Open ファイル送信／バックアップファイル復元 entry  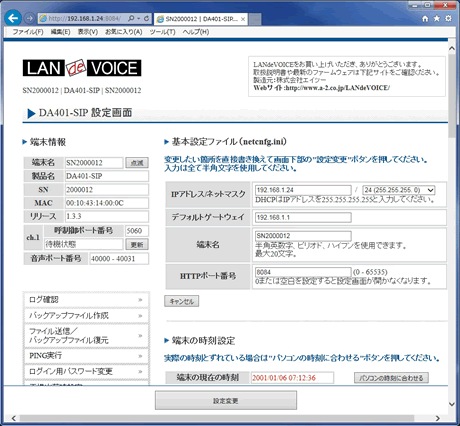point(86,336)
